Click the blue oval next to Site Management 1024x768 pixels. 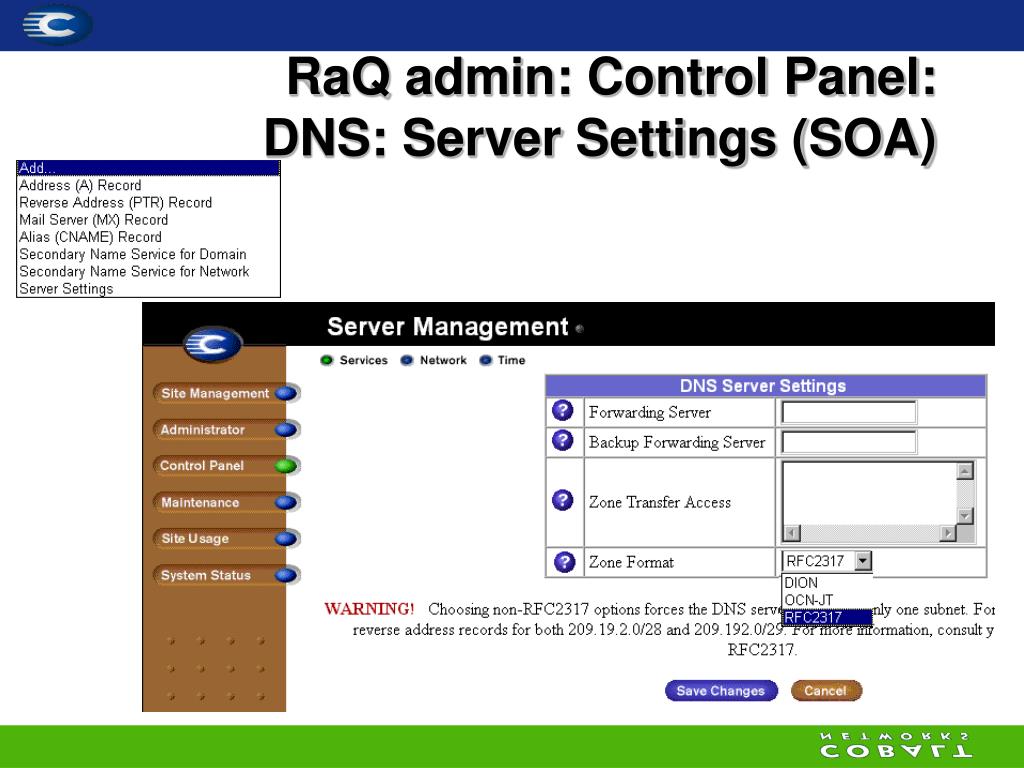click(286, 393)
